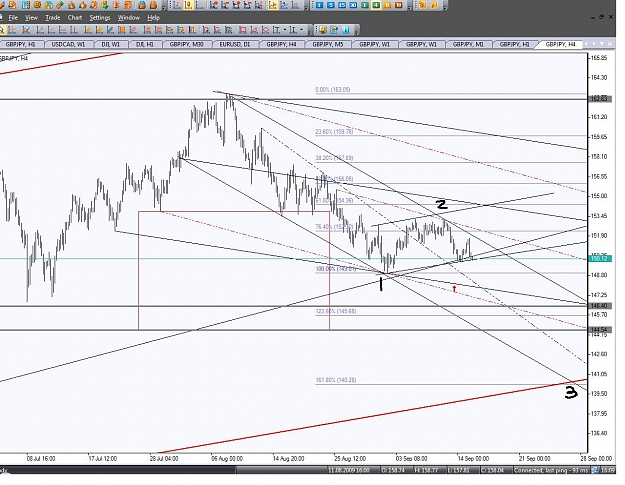This screenshot has width=625, height=485.
Task: Switch chart to M5 timeframe button
Action: point(331,5)
